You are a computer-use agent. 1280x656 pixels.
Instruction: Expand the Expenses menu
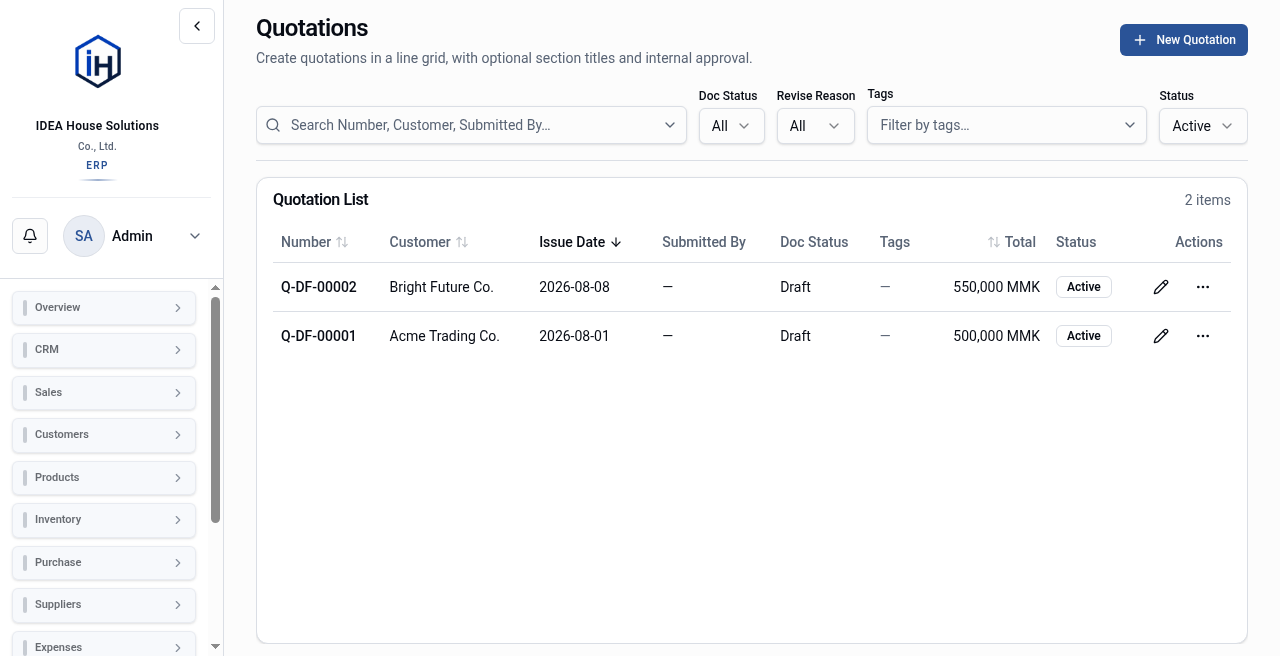104,644
